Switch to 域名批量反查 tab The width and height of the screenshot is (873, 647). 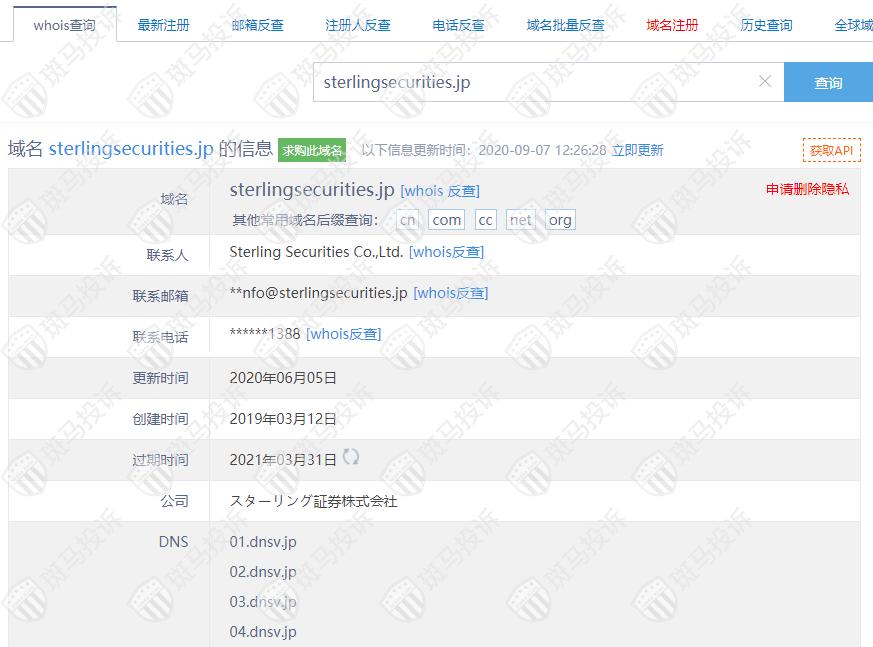coord(565,25)
